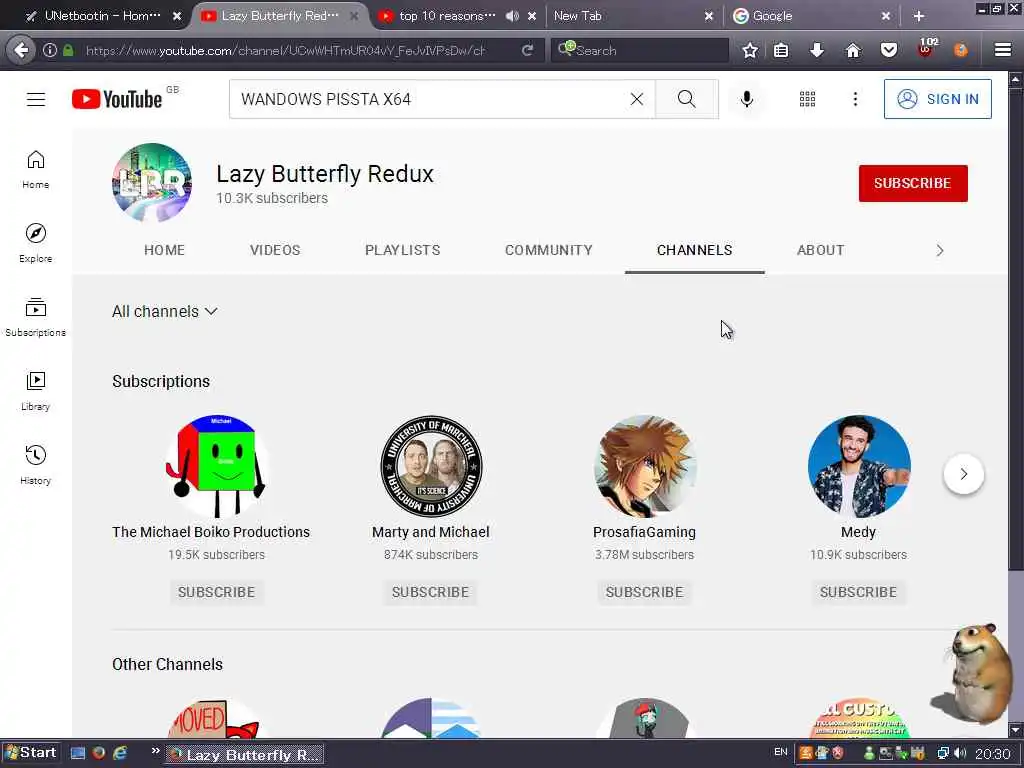The image size is (1024, 768).
Task: Subscribe to Medy
Action: 858,592
